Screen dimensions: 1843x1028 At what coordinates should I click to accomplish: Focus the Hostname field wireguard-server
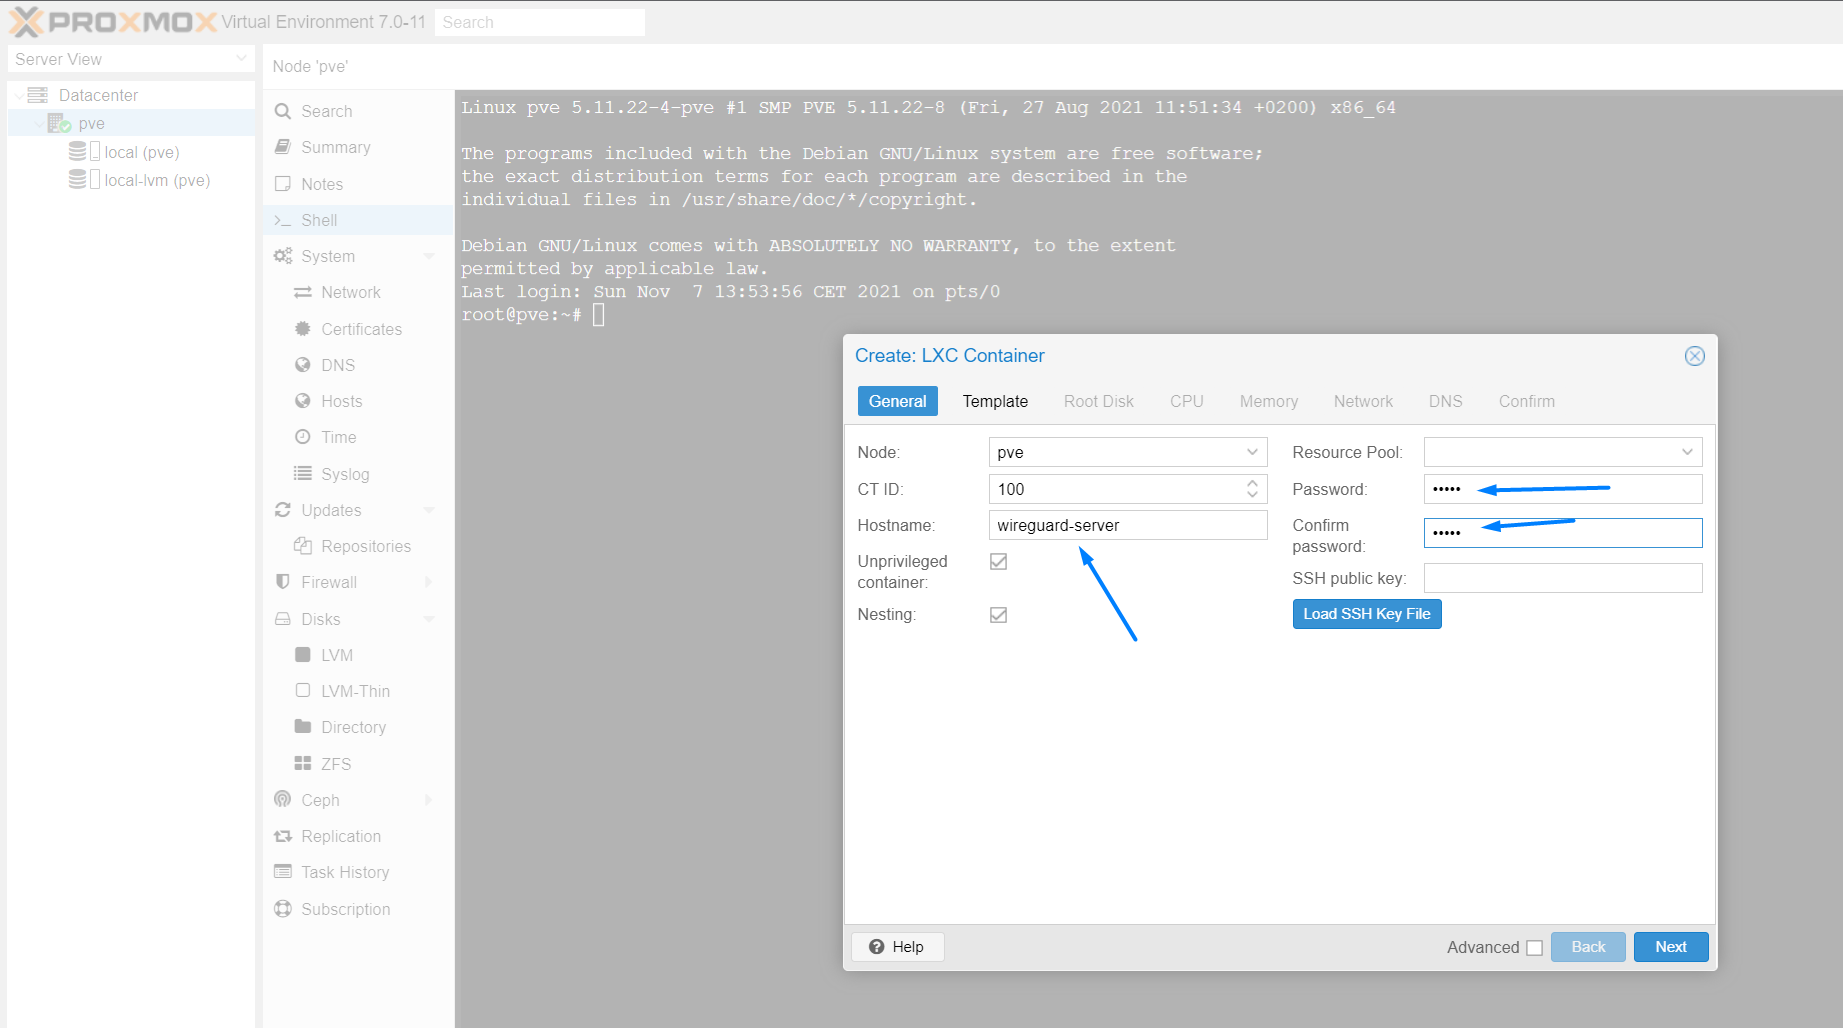coord(1127,525)
